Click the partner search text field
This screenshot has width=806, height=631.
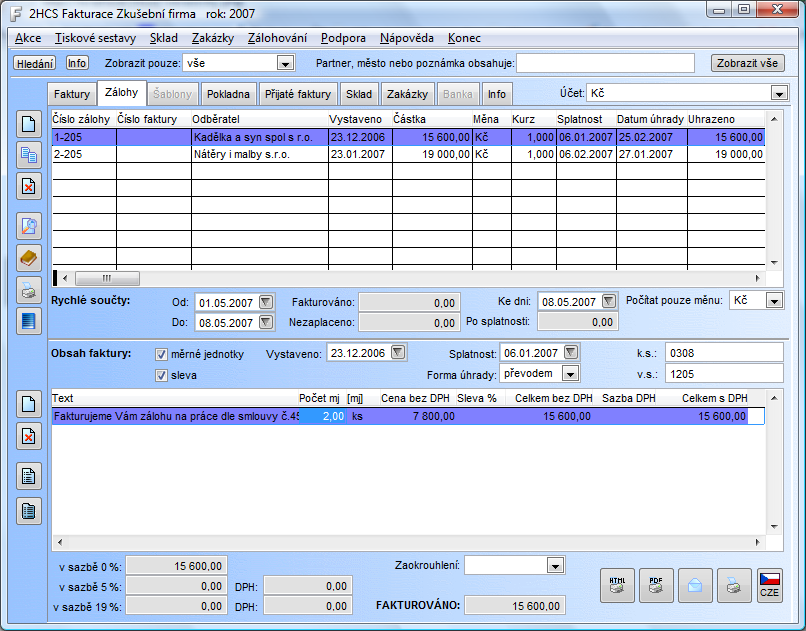(605, 63)
